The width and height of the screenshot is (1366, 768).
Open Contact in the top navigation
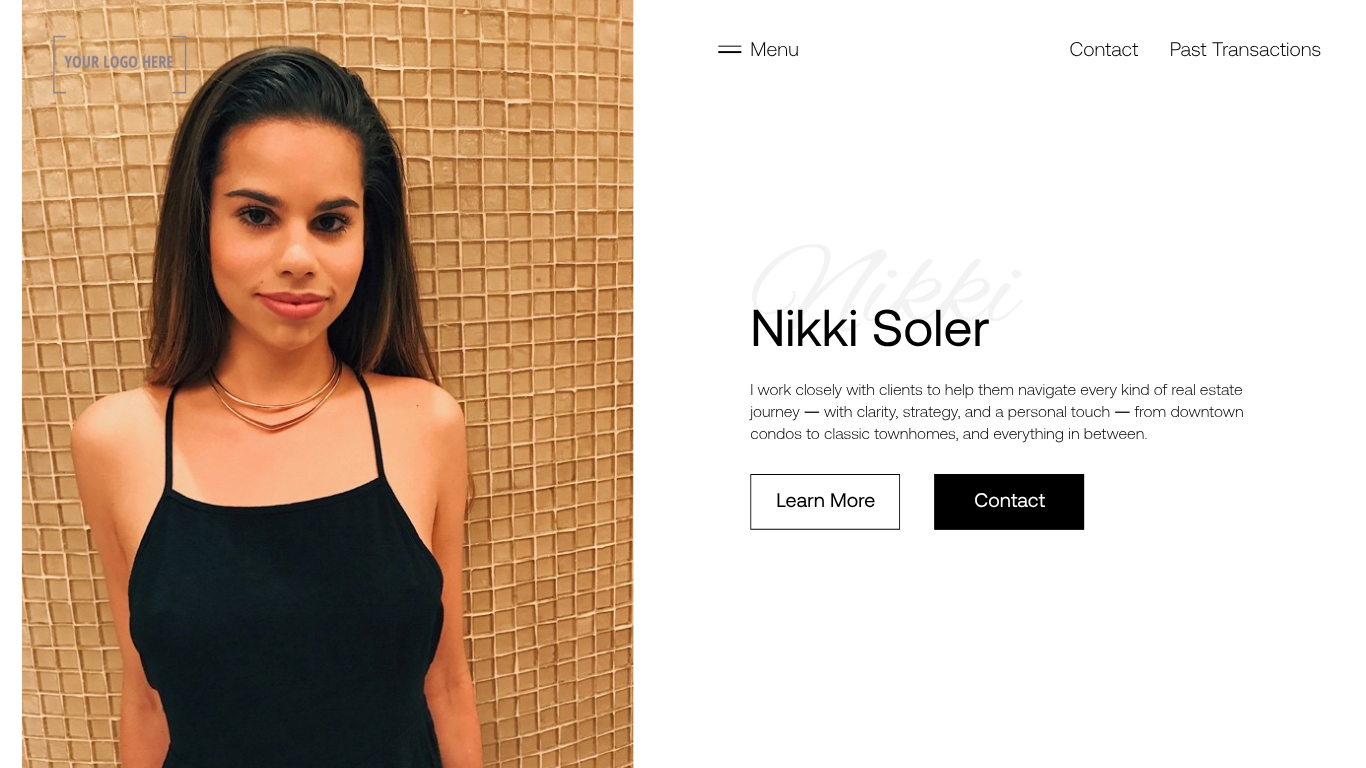(x=1103, y=49)
